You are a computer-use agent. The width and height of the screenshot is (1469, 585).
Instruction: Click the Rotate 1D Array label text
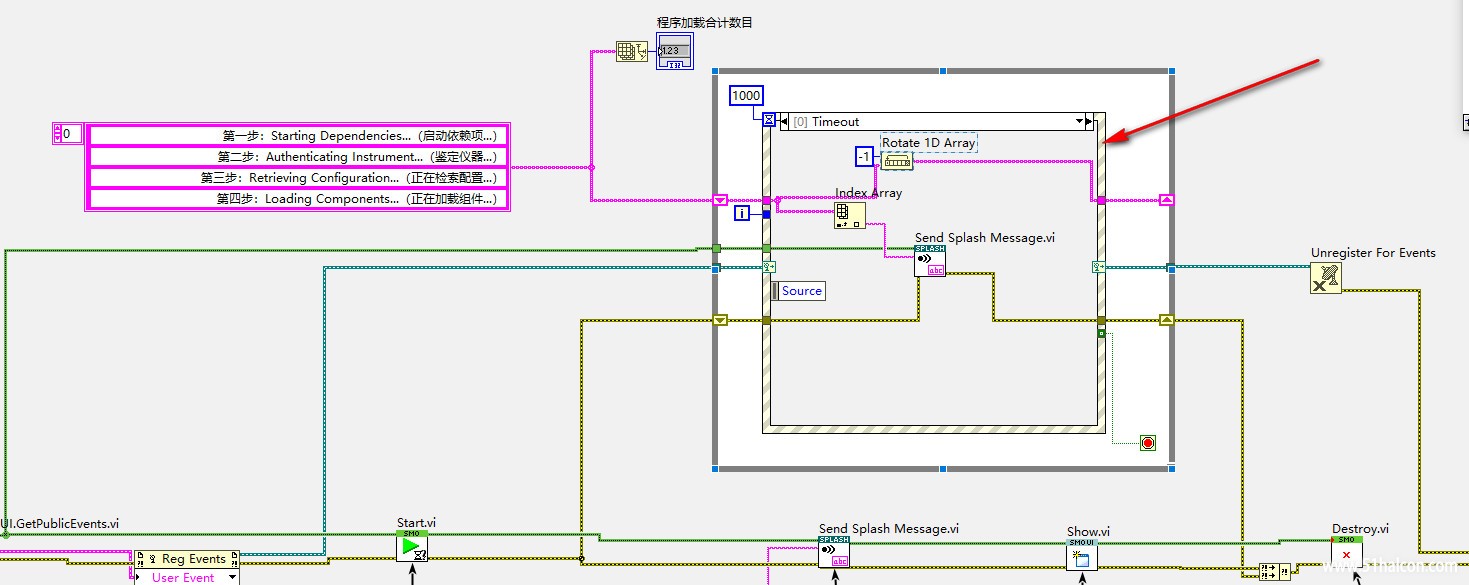928,143
